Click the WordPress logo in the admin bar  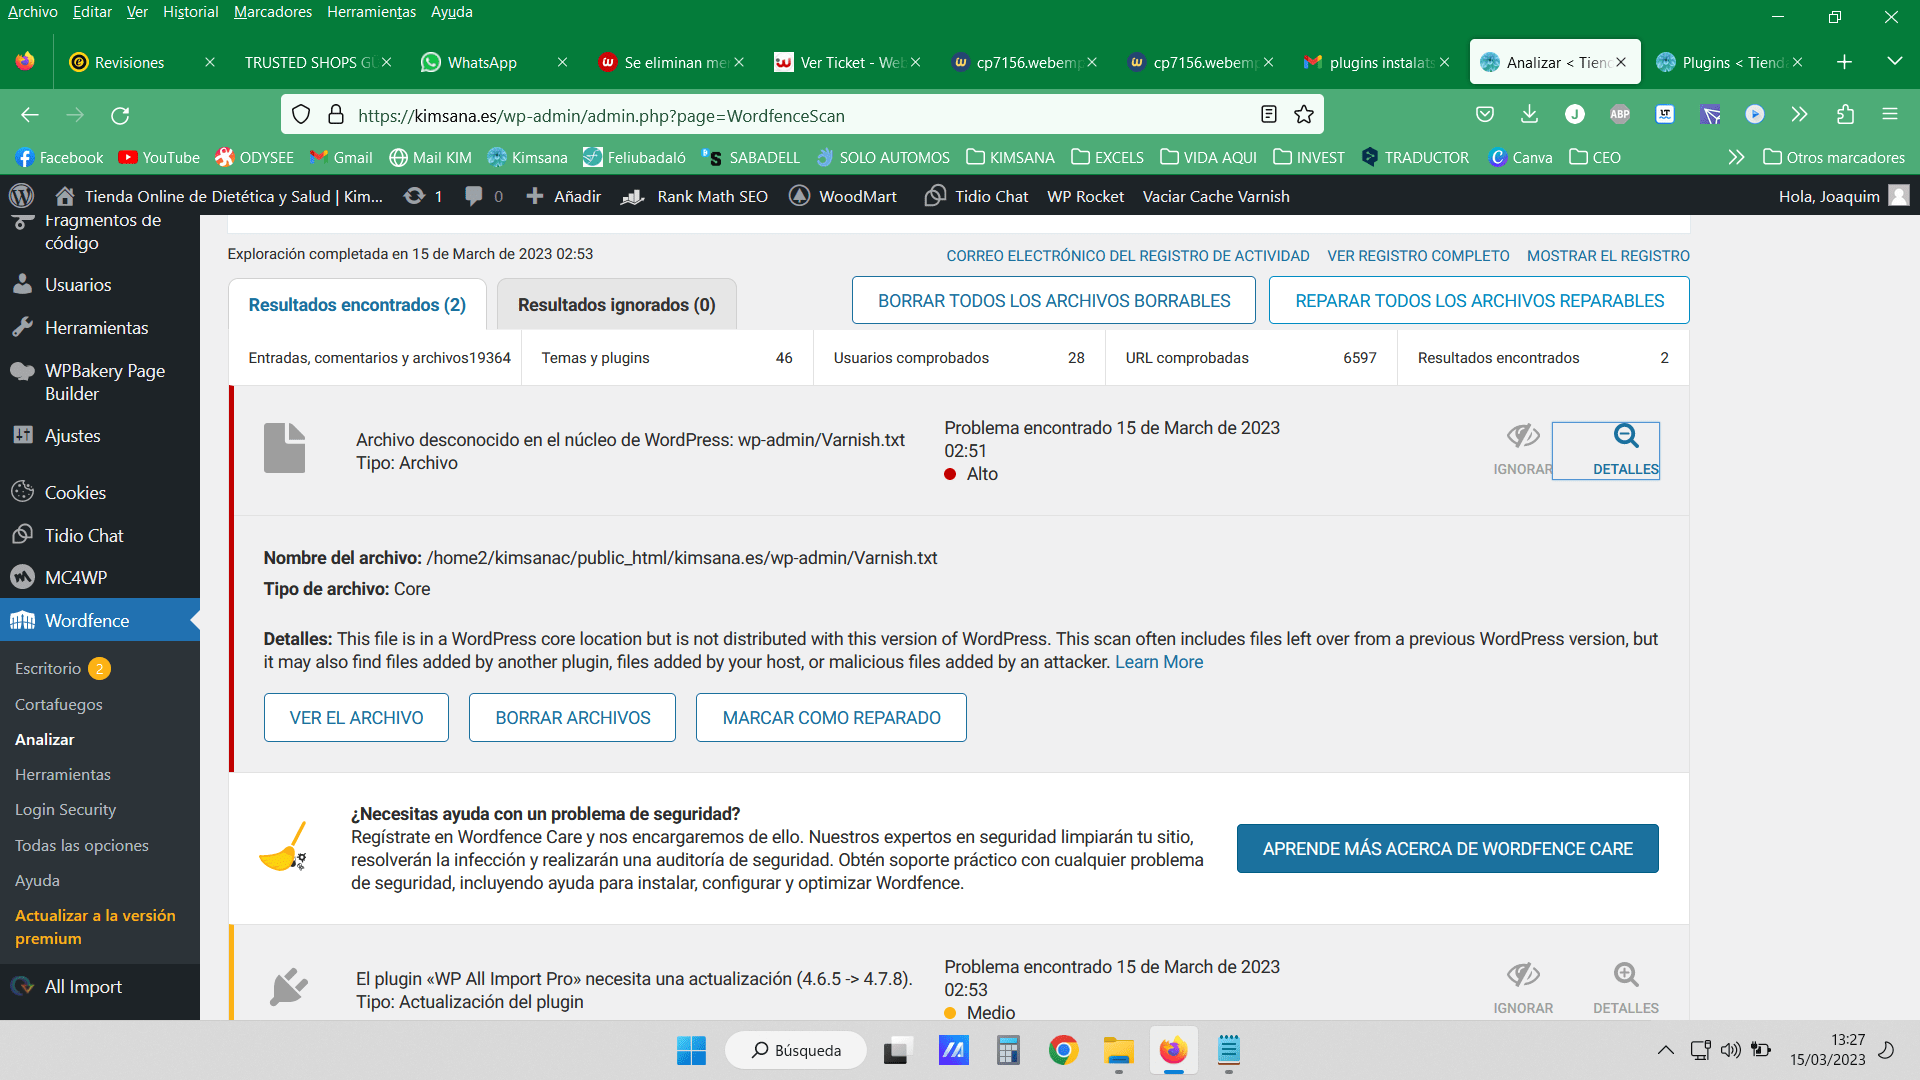point(22,196)
